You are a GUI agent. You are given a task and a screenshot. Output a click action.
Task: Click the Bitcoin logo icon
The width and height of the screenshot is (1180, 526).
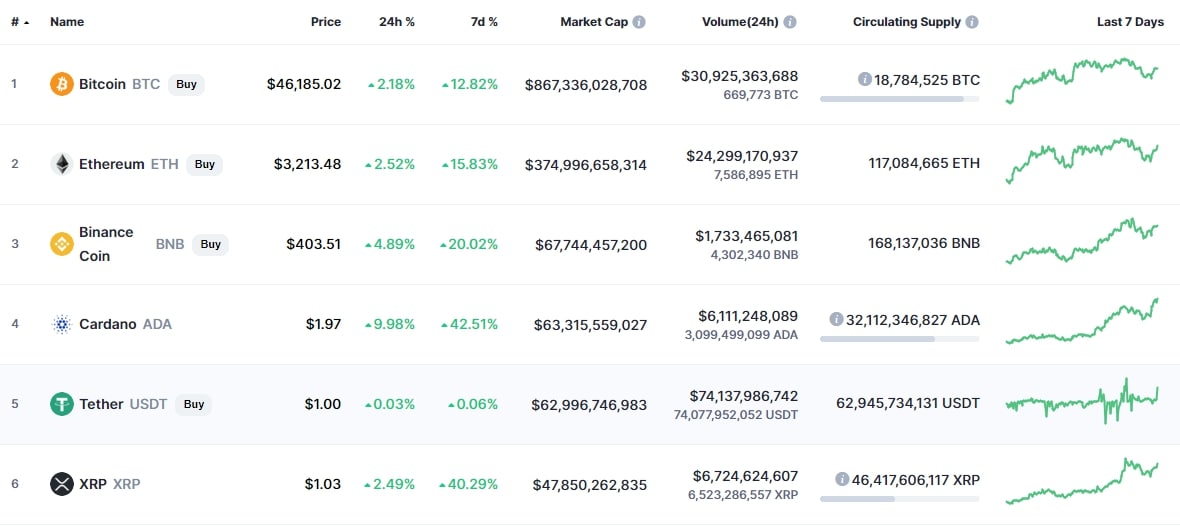(x=62, y=84)
